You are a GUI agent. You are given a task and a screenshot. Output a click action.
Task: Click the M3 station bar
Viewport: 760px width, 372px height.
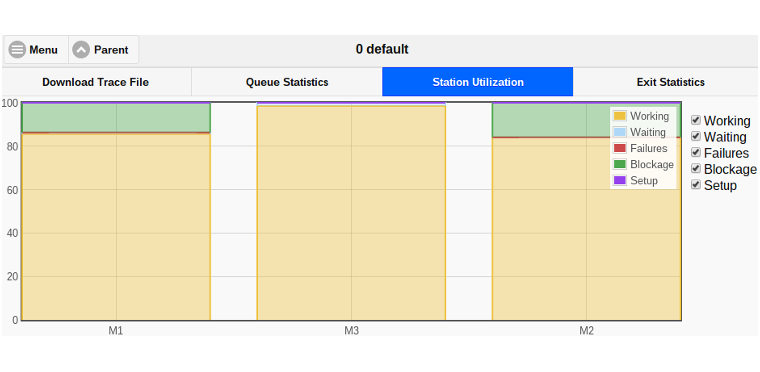point(351,211)
